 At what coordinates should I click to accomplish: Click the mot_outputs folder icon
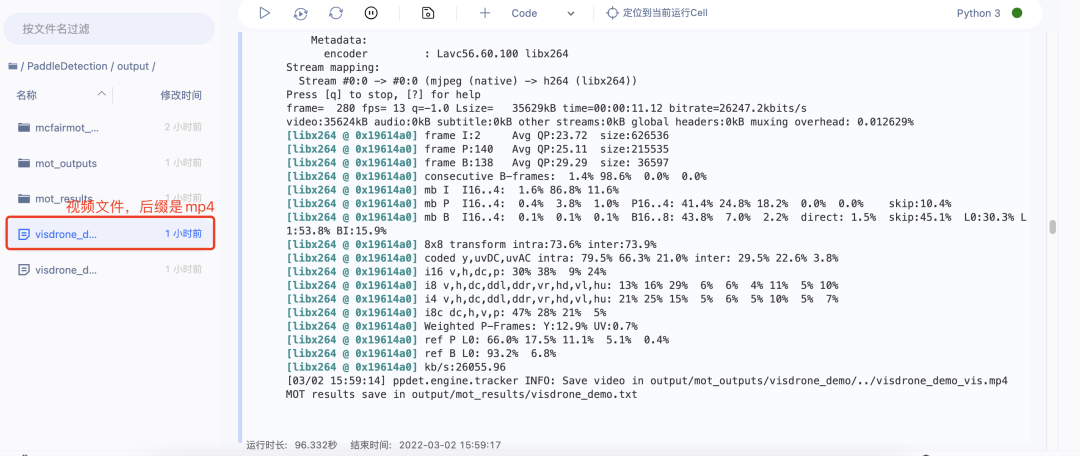[24, 163]
